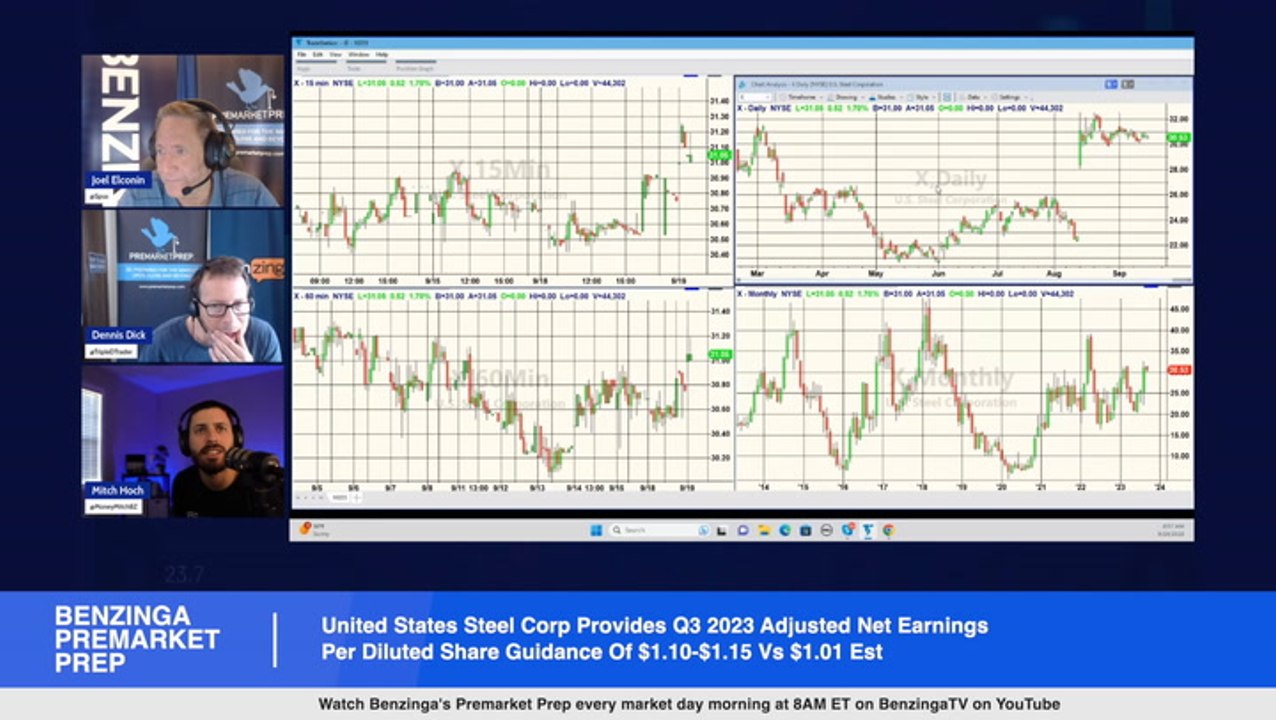Select Joel Elconin's video thumbnail
Screen dimensions: 1276x720
[183, 131]
